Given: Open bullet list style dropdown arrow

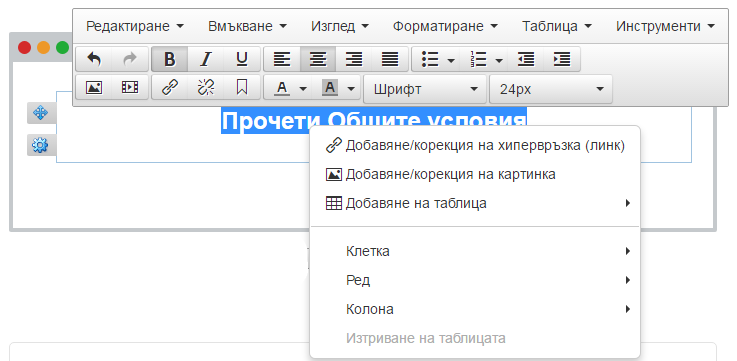Looking at the screenshot, I should 451,60.
